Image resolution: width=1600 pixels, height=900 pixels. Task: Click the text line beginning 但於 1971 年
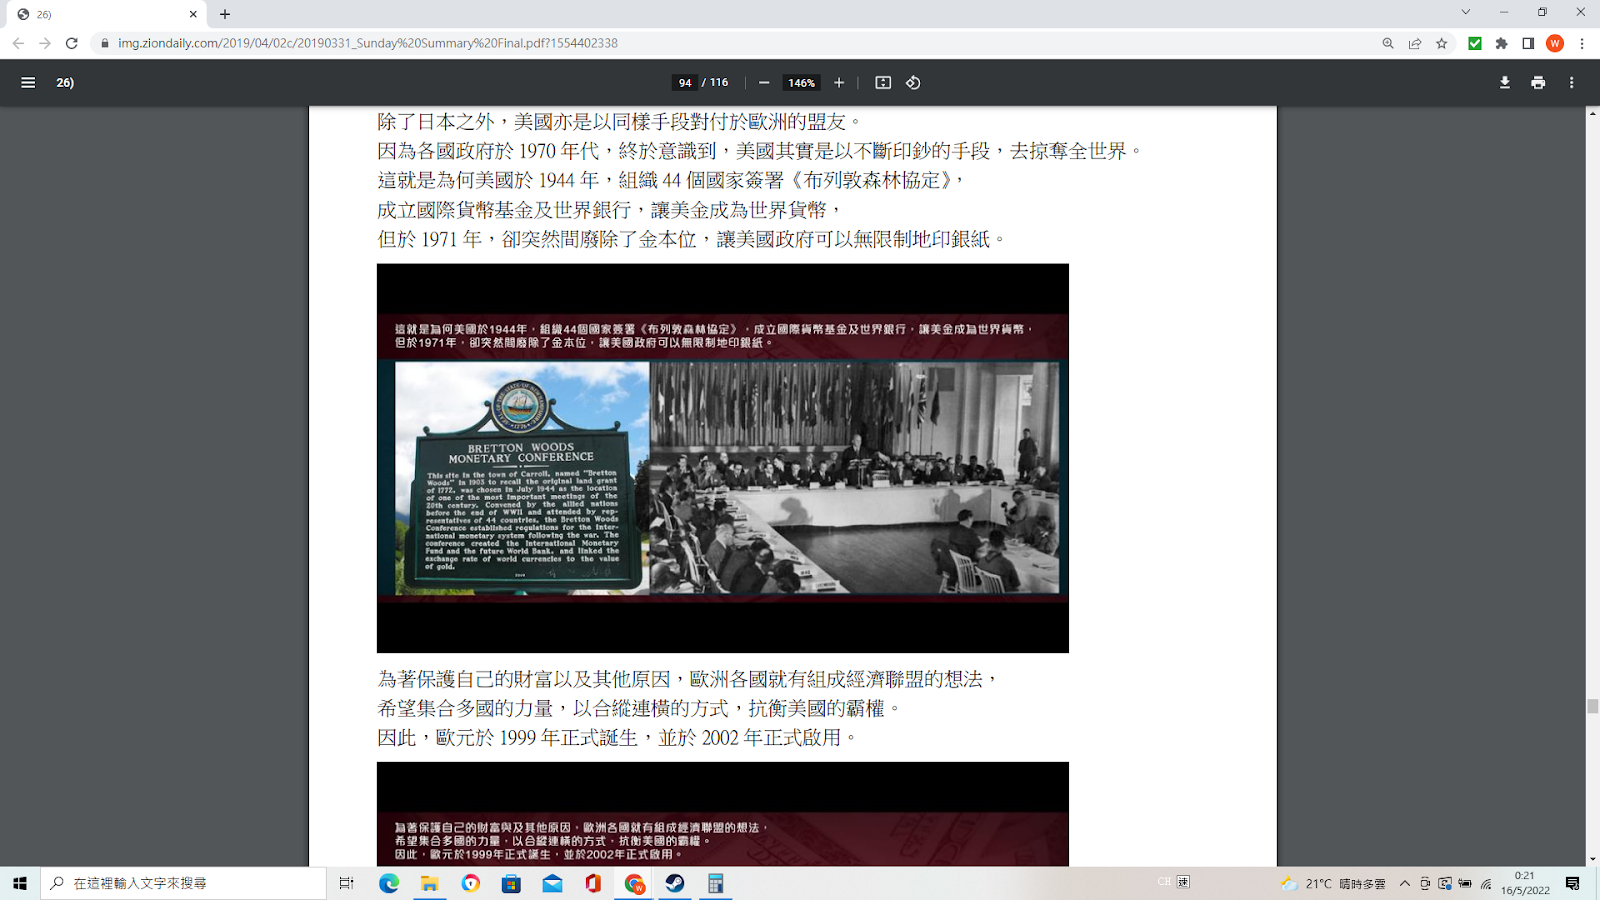pos(691,239)
